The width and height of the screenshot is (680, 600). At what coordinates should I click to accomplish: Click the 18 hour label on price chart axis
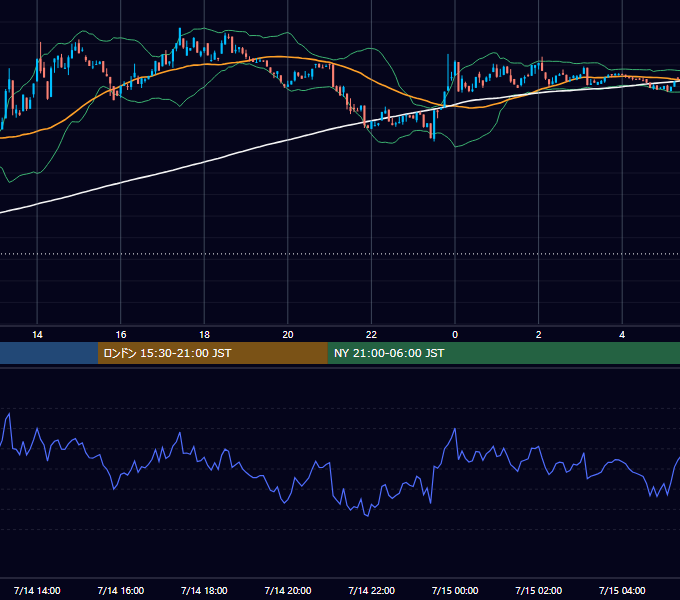[204, 335]
